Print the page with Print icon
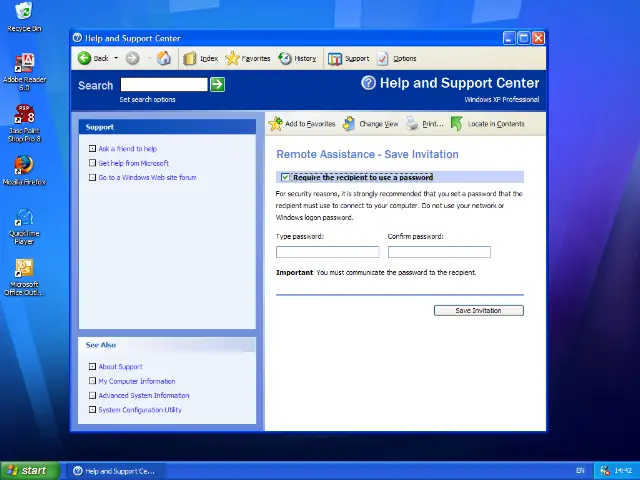 (412, 124)
